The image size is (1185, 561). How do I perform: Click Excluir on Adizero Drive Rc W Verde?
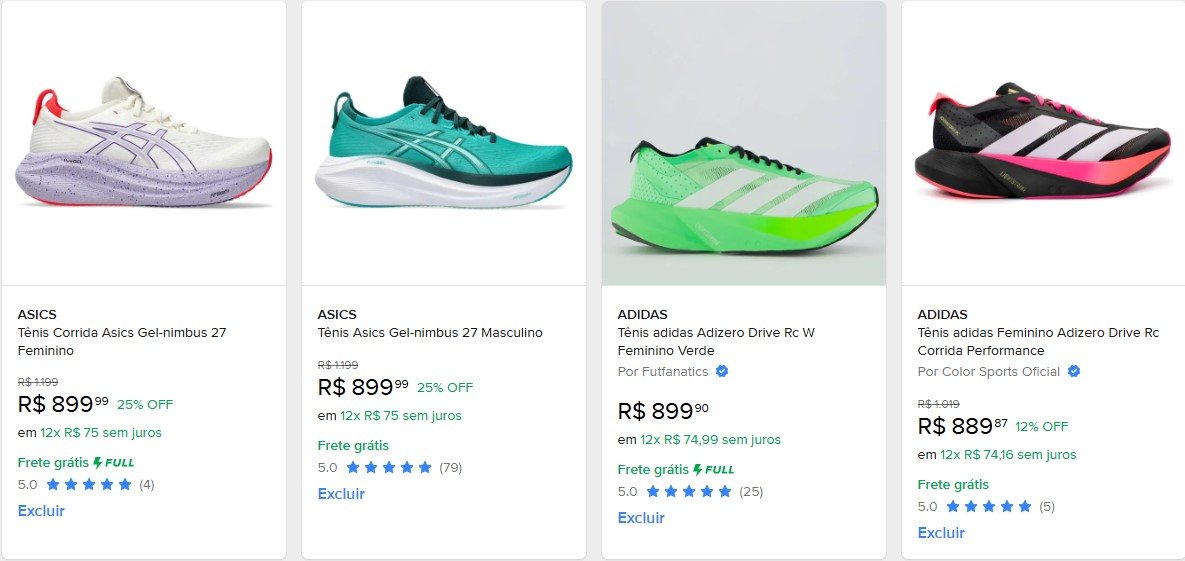tap(641, 518)
